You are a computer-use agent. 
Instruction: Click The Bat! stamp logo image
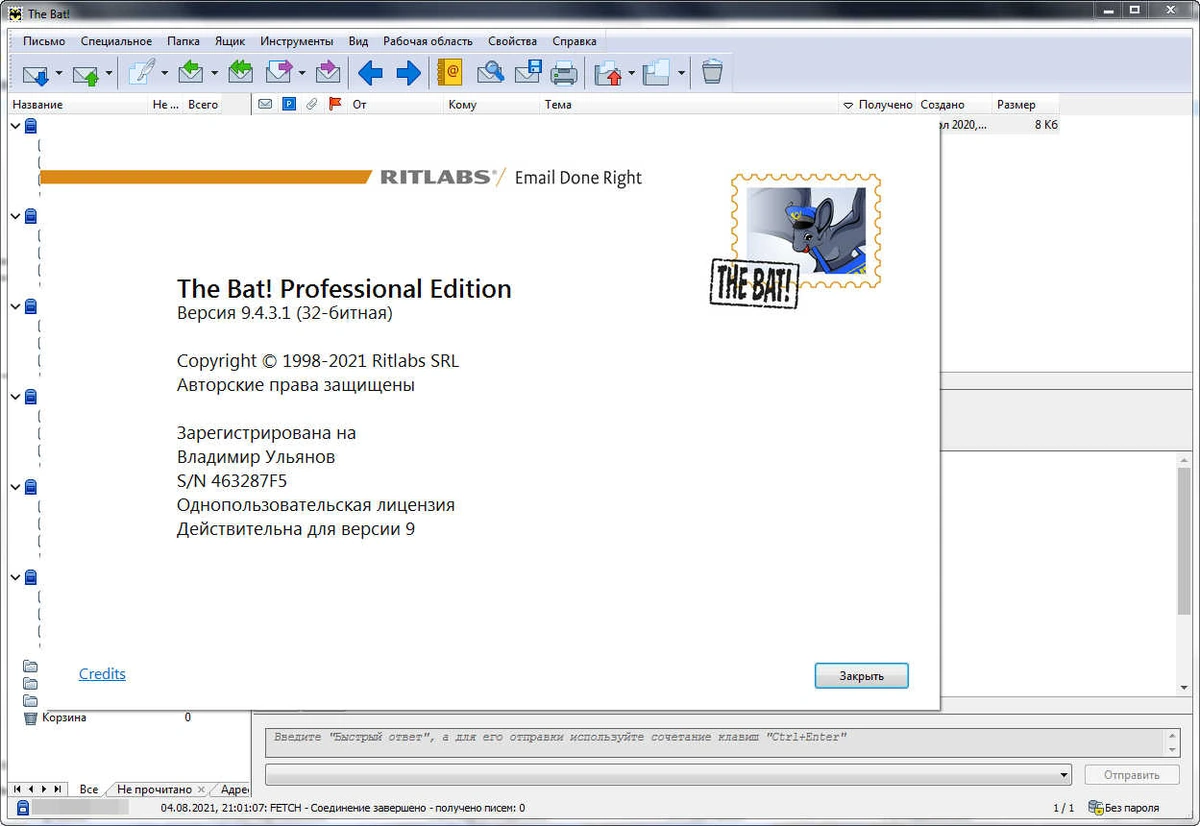pos(795,241)
